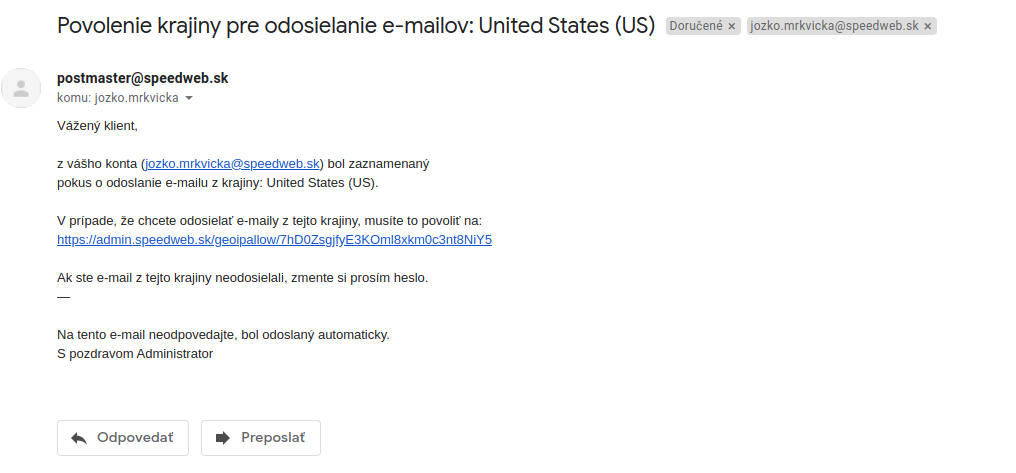This screenshot has height=473, width=1016.
Task: Click the sender's avatar icon
Action: 21,88
